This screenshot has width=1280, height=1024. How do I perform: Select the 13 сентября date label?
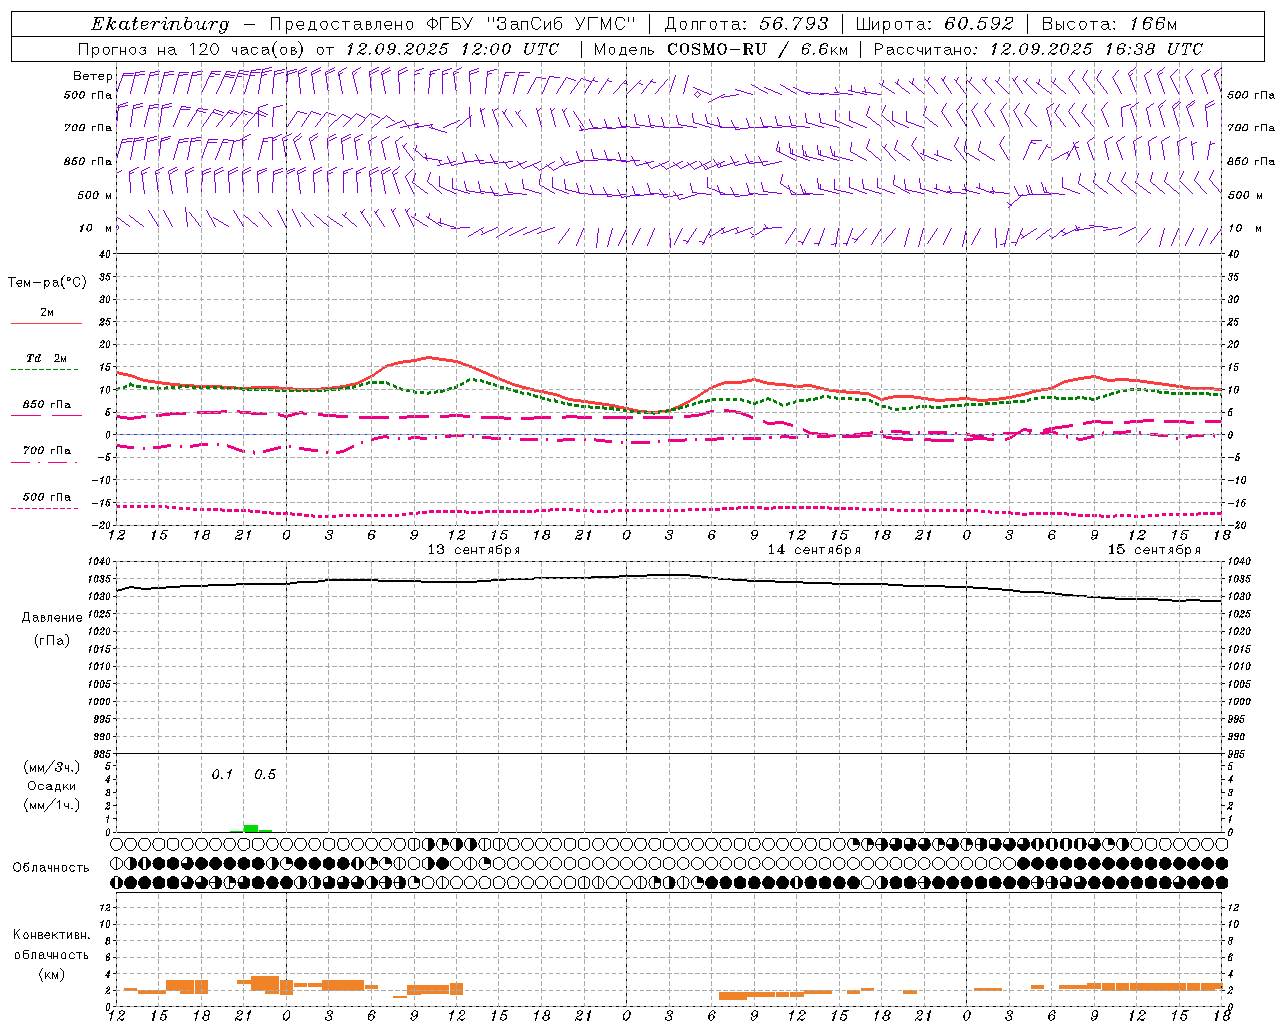pos(474,550)
